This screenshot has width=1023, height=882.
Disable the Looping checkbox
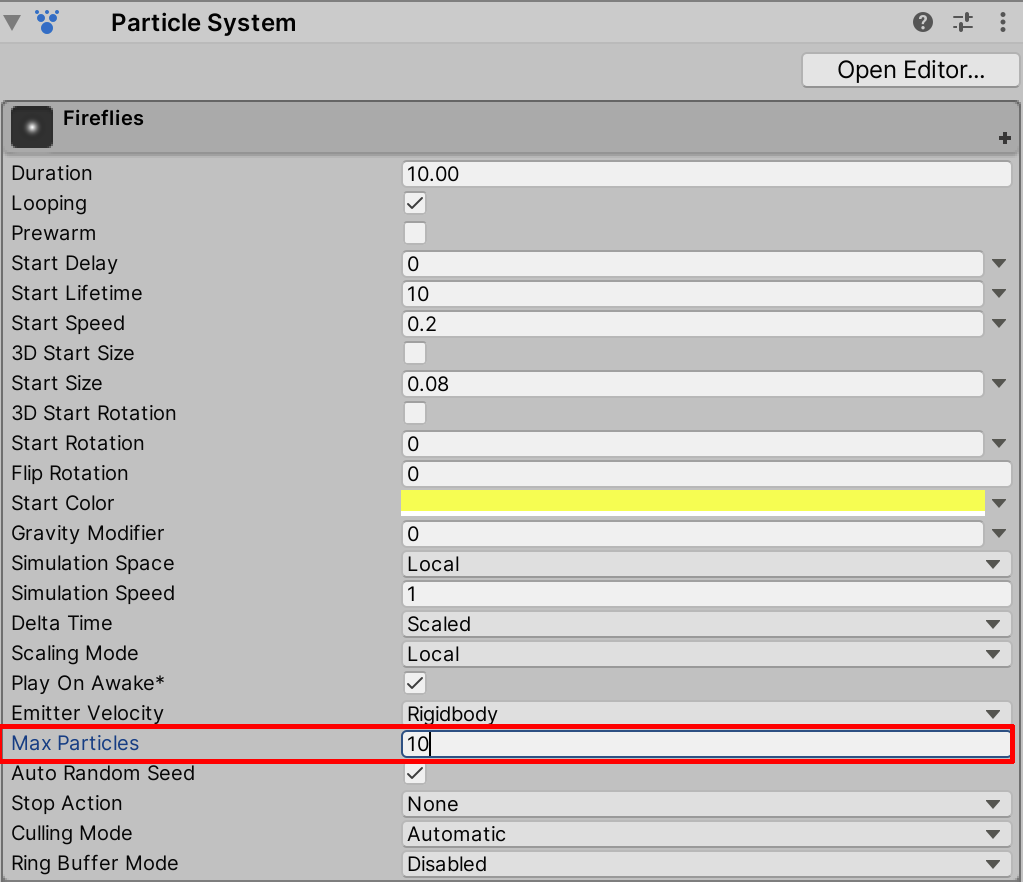pos(414,203)
